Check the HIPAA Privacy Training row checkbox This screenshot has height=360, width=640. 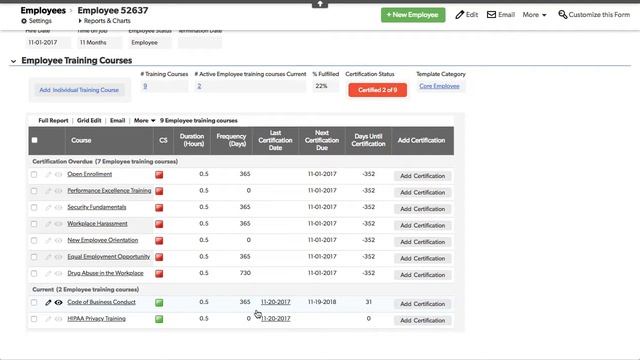pos(34,319)
